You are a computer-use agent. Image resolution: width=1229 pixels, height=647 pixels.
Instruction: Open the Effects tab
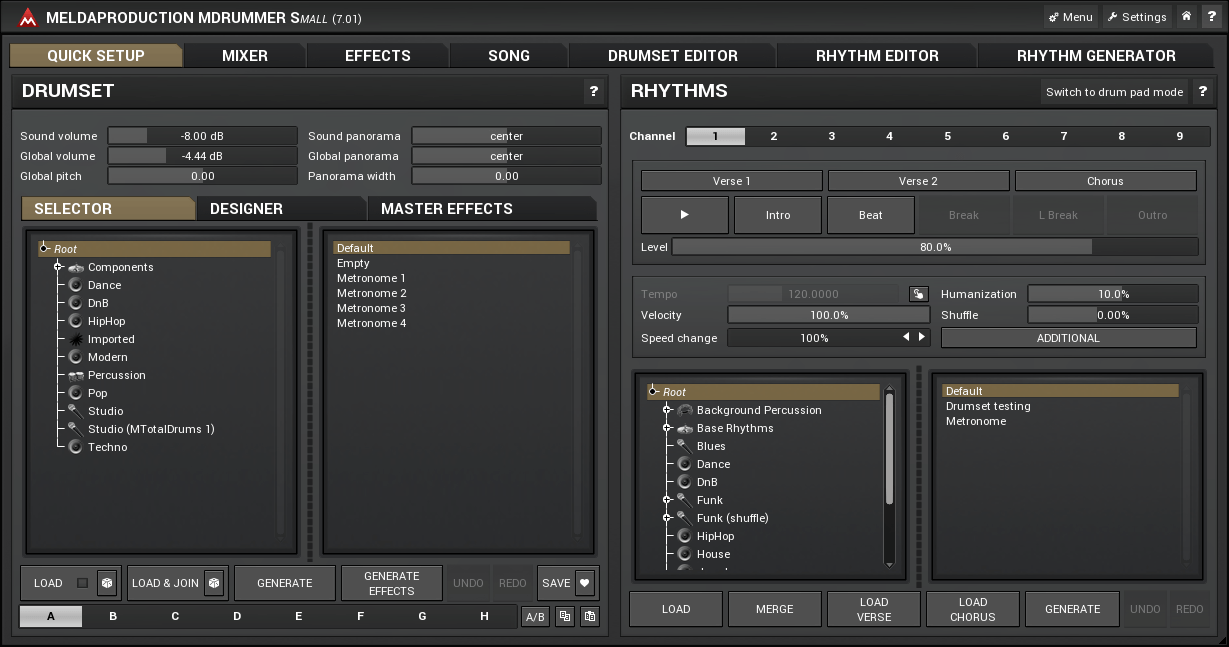pyautogui.click(x=378, y=56)
